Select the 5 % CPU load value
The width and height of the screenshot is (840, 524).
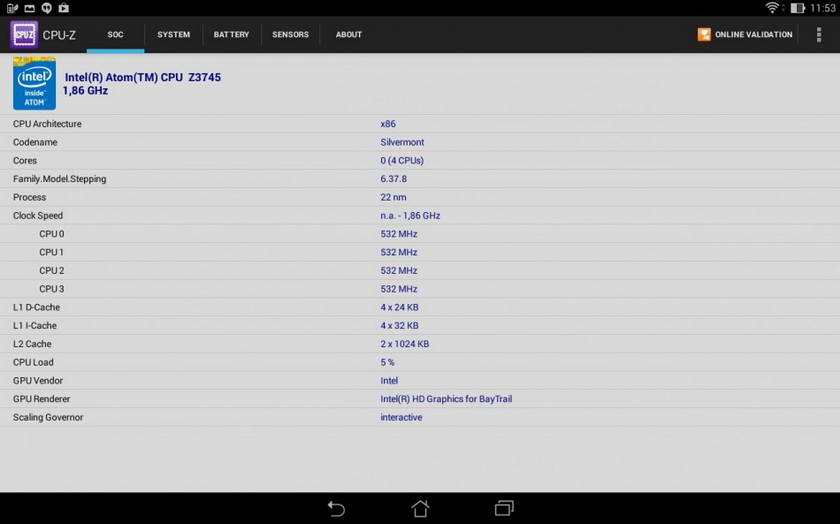[x=387, y=362]
